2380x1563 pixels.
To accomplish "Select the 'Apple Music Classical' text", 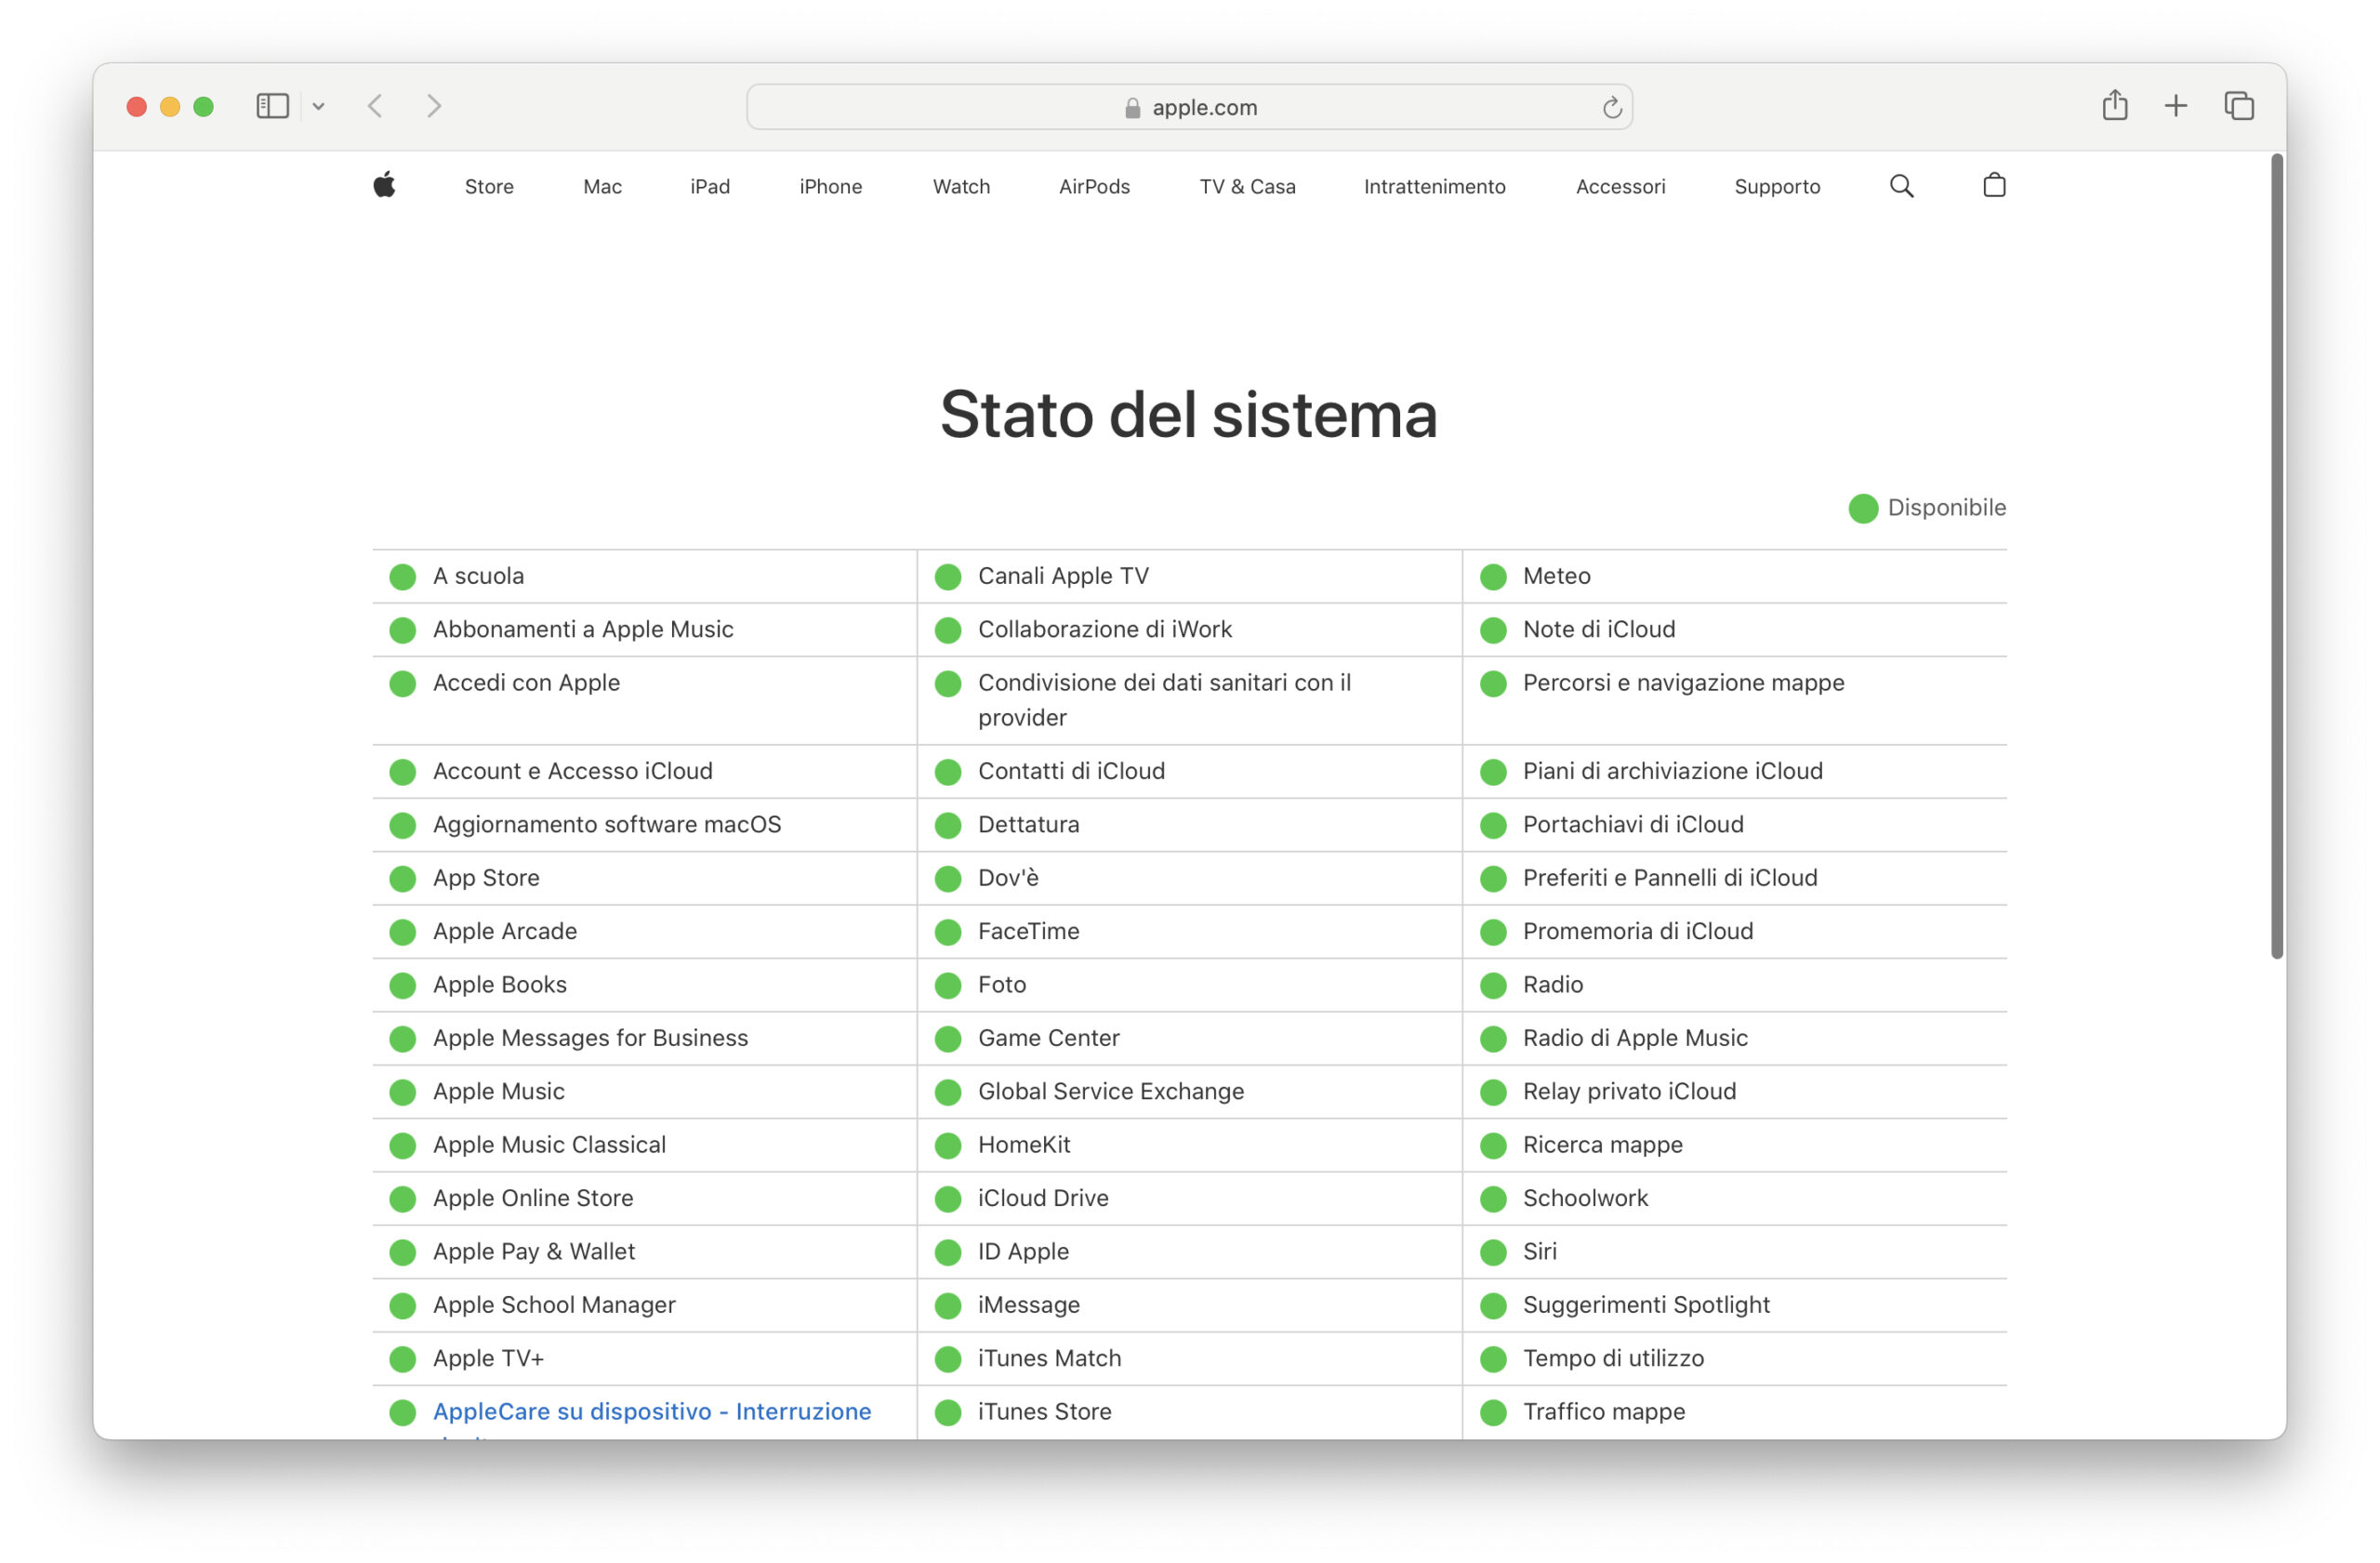I will tap(549, 1144).
